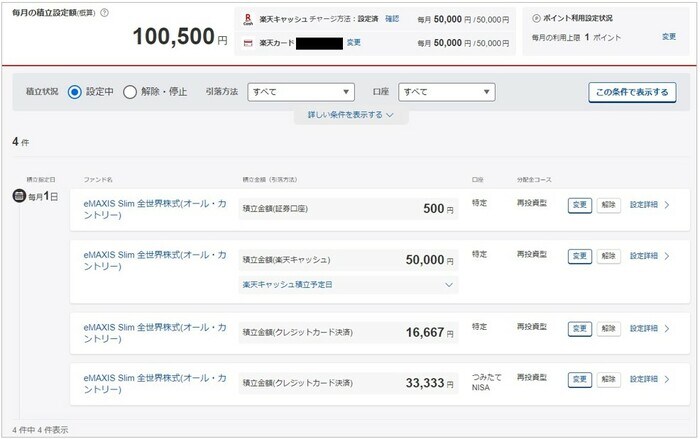This screenshot has height=439, width=700.
Task: Open 設定詳細 link for 50,000円 row
Action: [644, 256]
